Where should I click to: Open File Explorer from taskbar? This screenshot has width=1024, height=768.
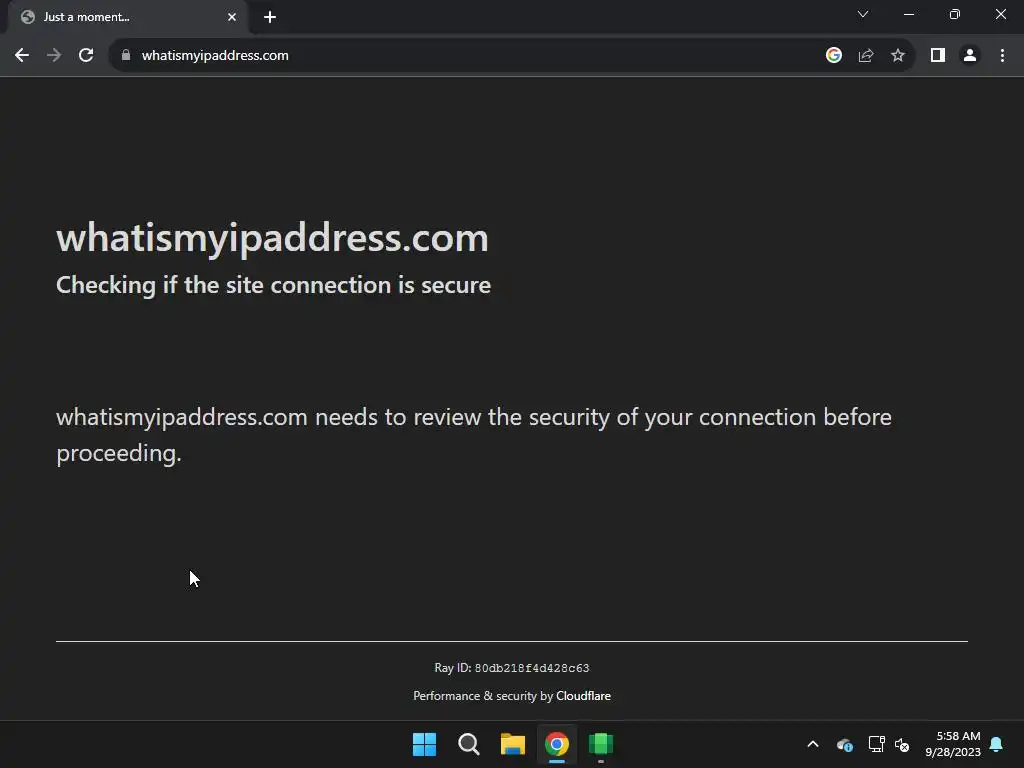click(x=513, y=744)
